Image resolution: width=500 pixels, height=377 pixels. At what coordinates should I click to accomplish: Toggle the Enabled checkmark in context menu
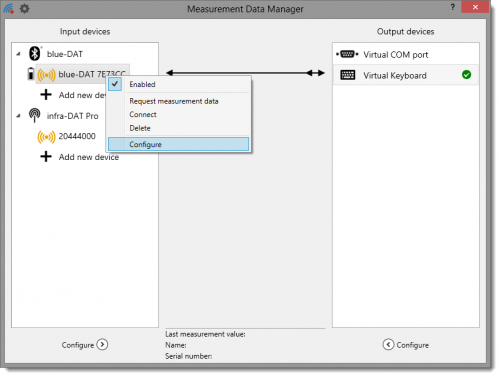115,84
